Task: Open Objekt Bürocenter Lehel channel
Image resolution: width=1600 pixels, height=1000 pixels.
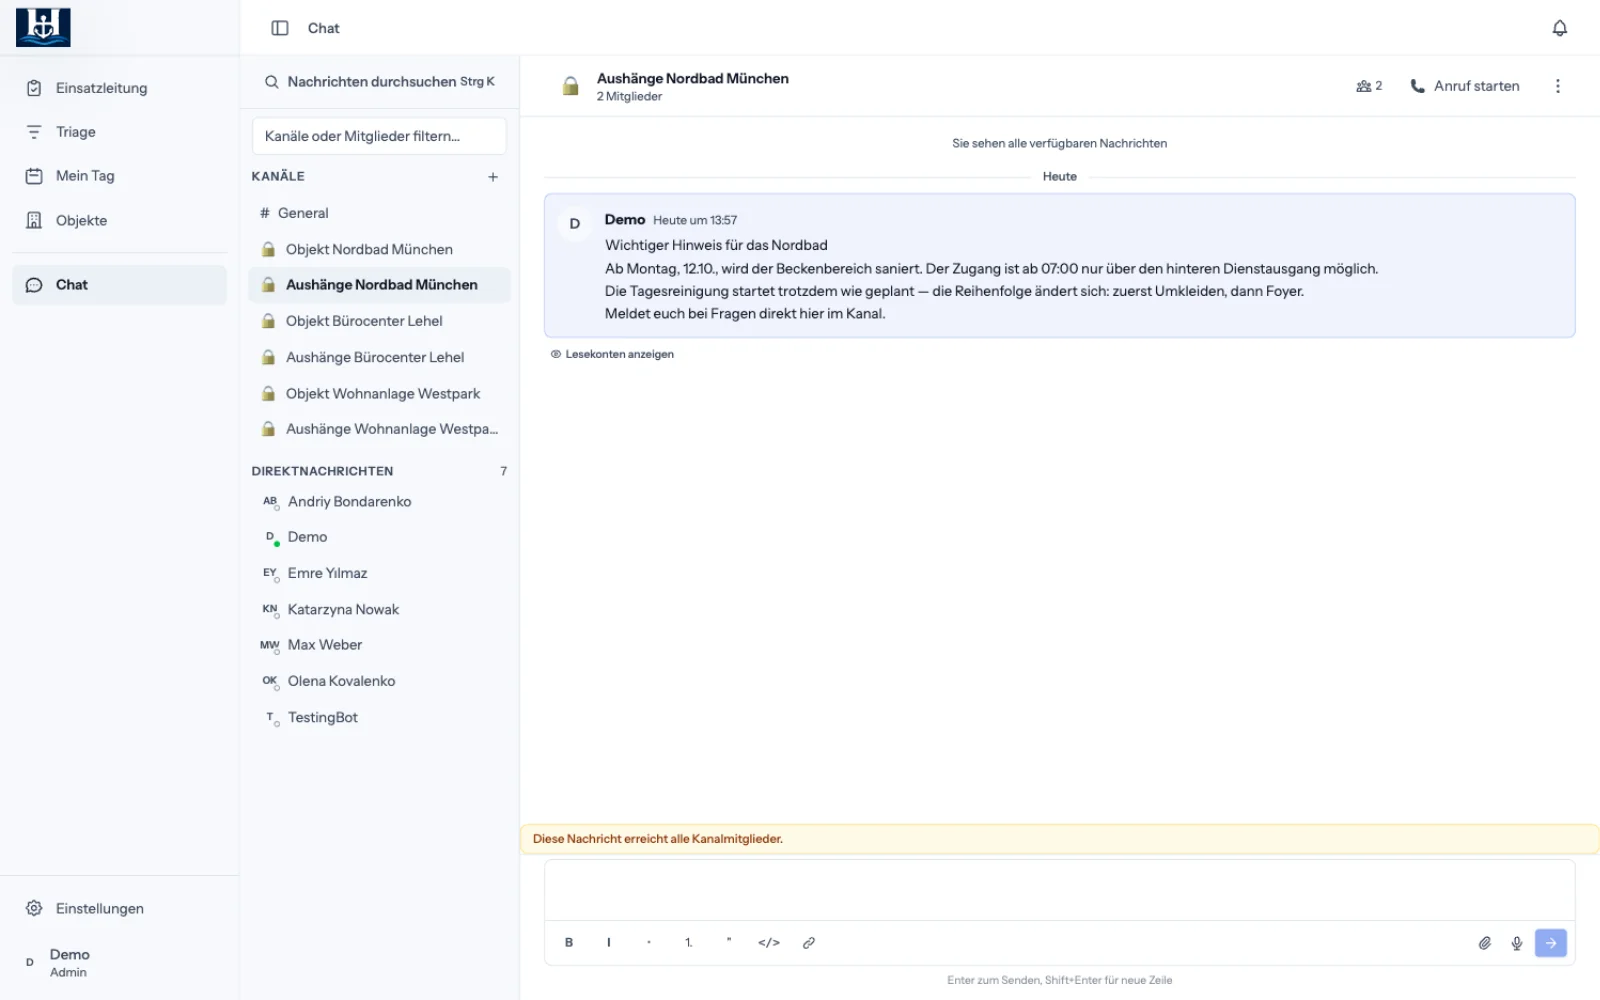Action: coord(380,321)
